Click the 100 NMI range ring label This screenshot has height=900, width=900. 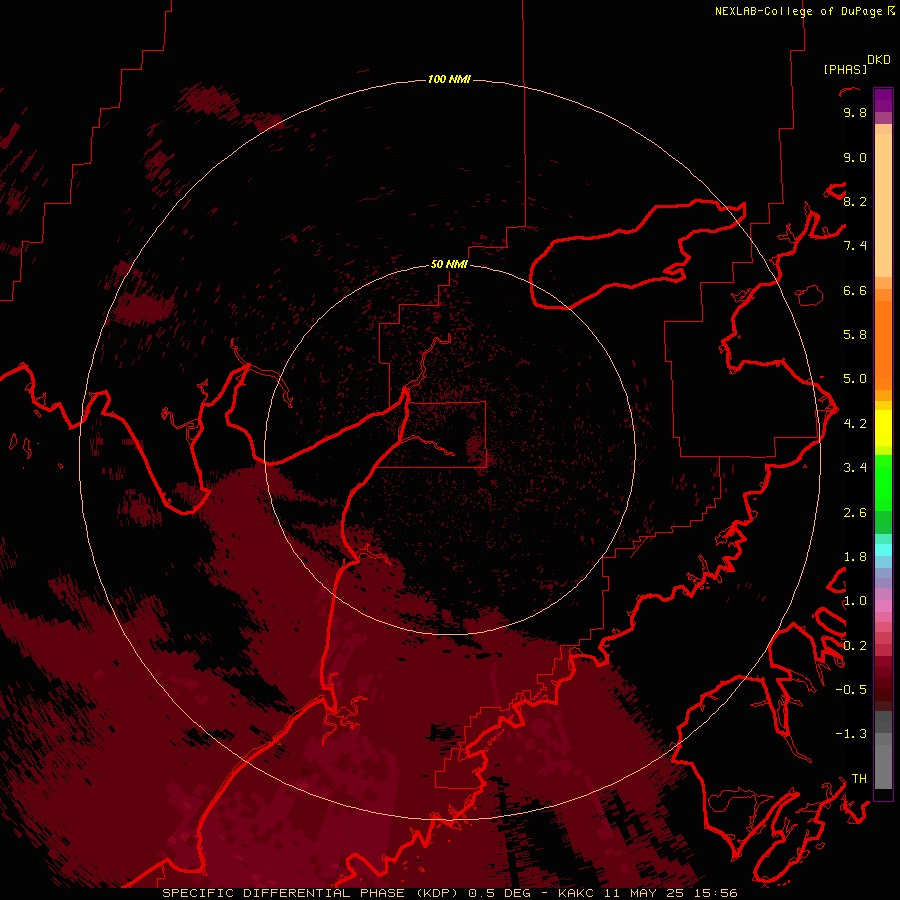449,79
